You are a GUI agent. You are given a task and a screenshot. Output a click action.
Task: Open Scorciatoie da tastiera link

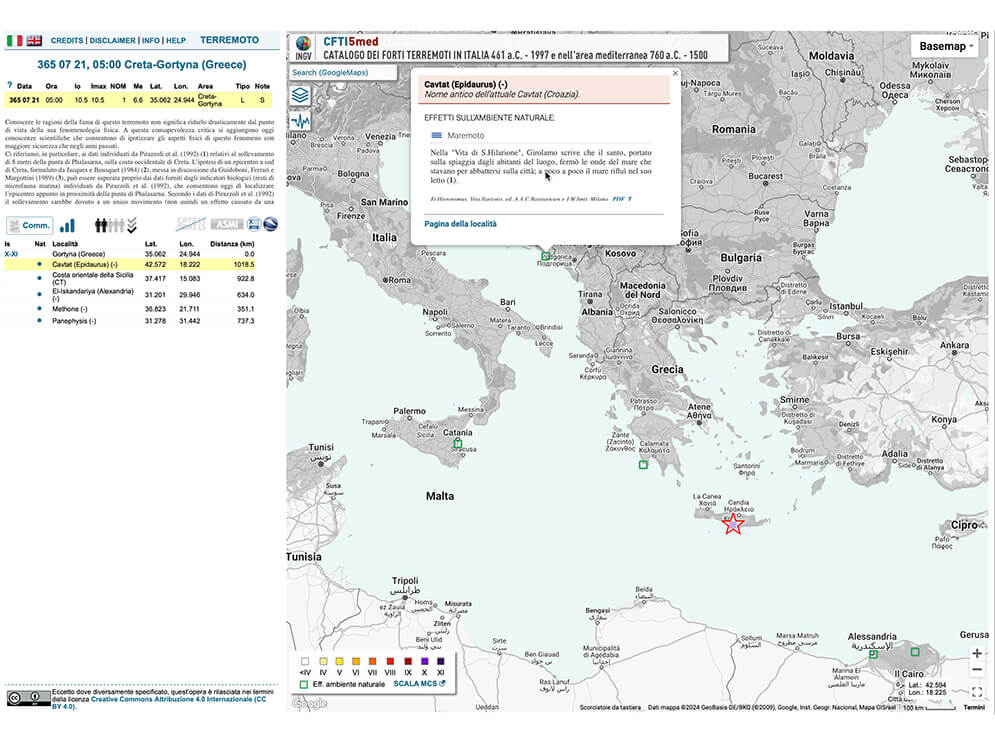tap(610, 707)
